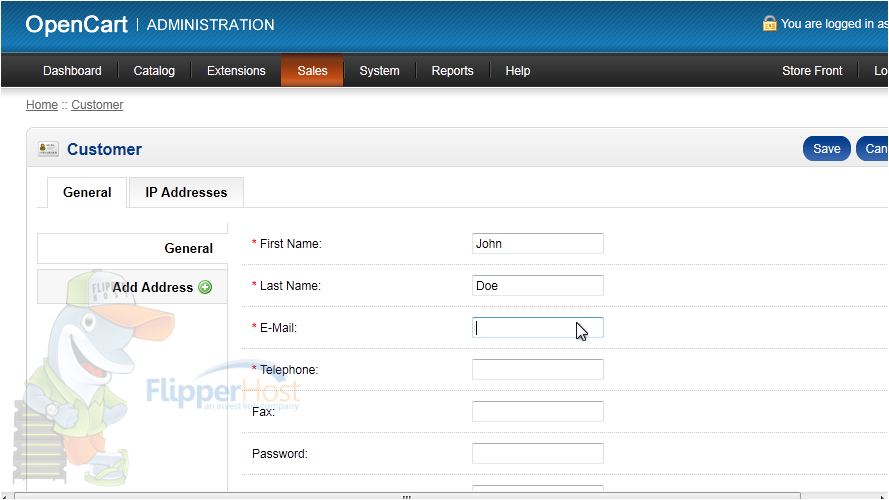Click Add Address in sidebar
The width and height of the screenshot is (889, 500).
click(133, 287)
